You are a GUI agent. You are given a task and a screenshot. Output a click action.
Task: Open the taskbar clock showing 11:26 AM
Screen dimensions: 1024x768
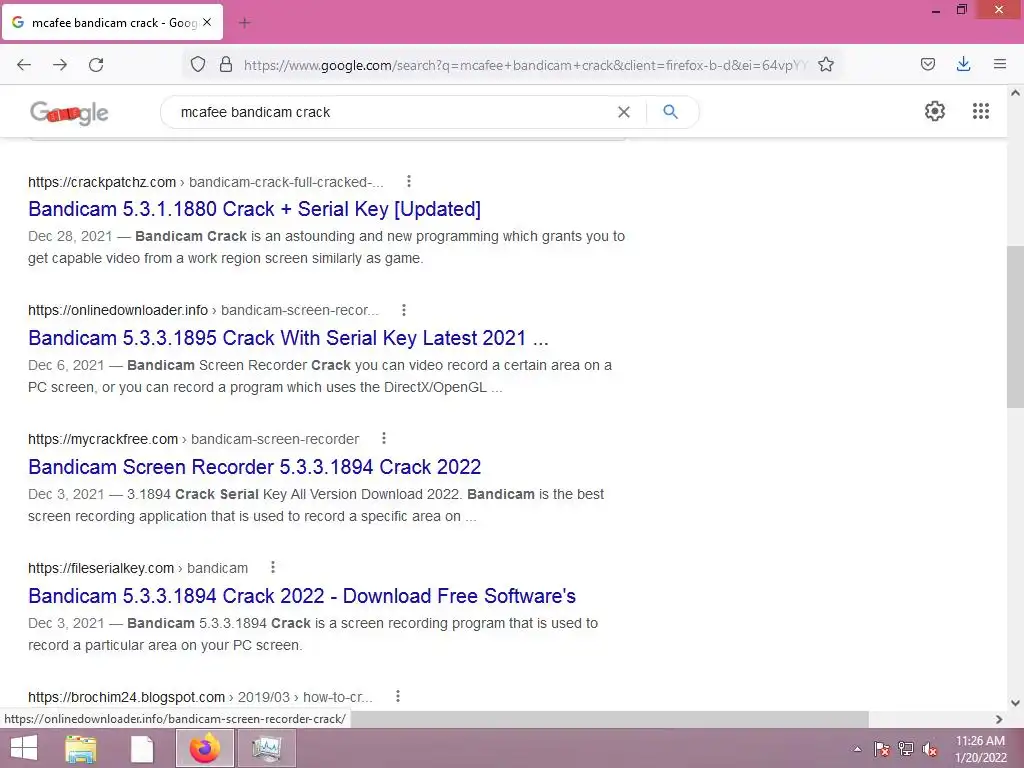[980, 749]
